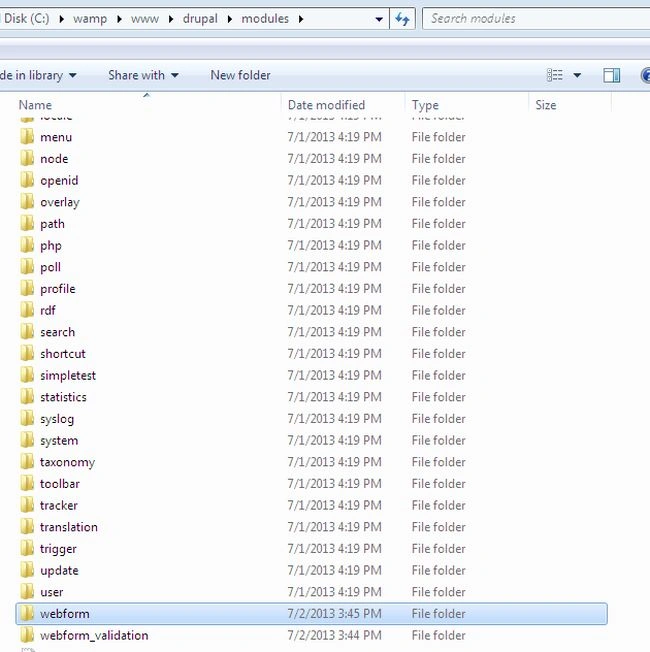
Task: Click the poll folder icon
Action: [27, 267]
